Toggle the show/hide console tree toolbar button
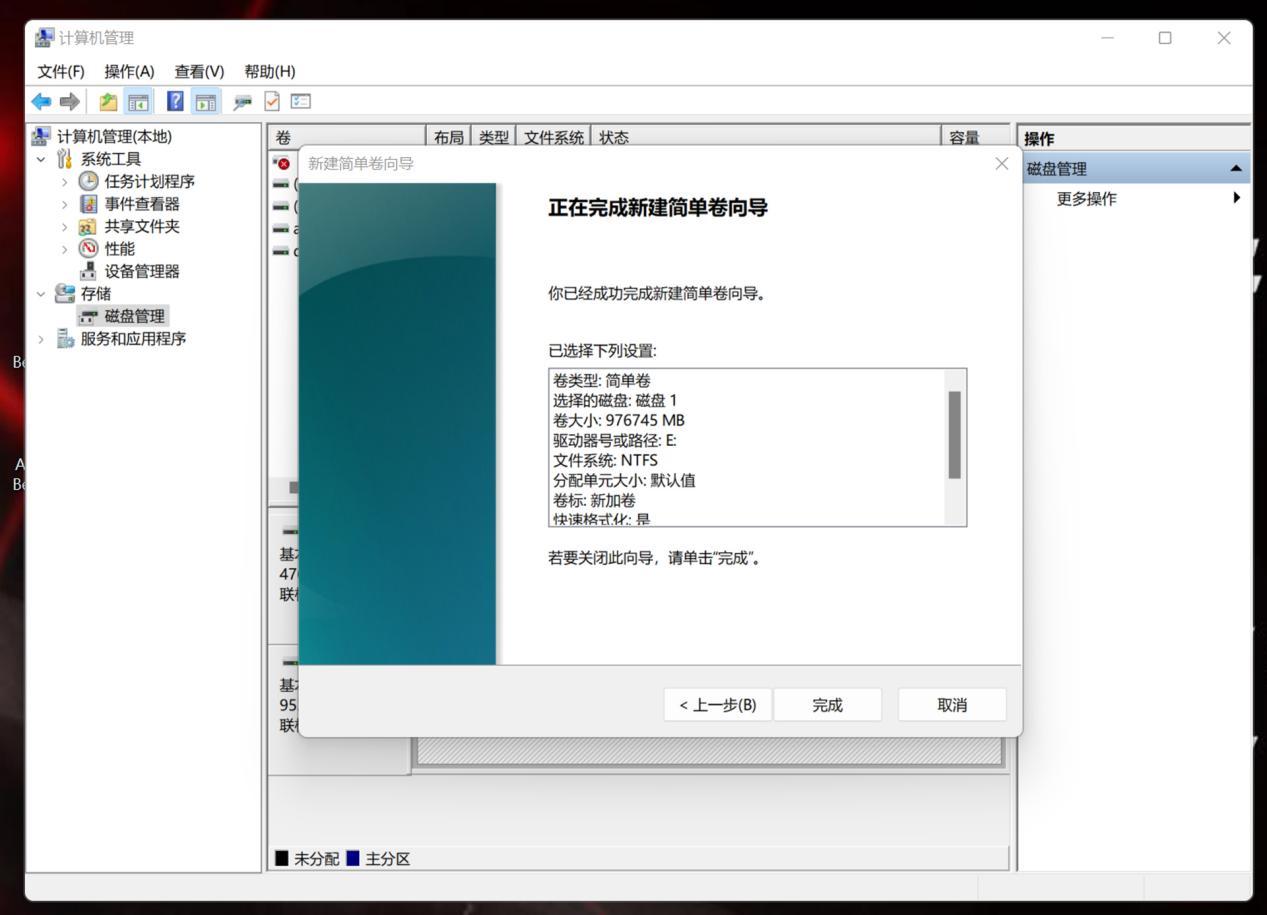The width and height of the screenshot is (1267, 915). click(140, 100)
